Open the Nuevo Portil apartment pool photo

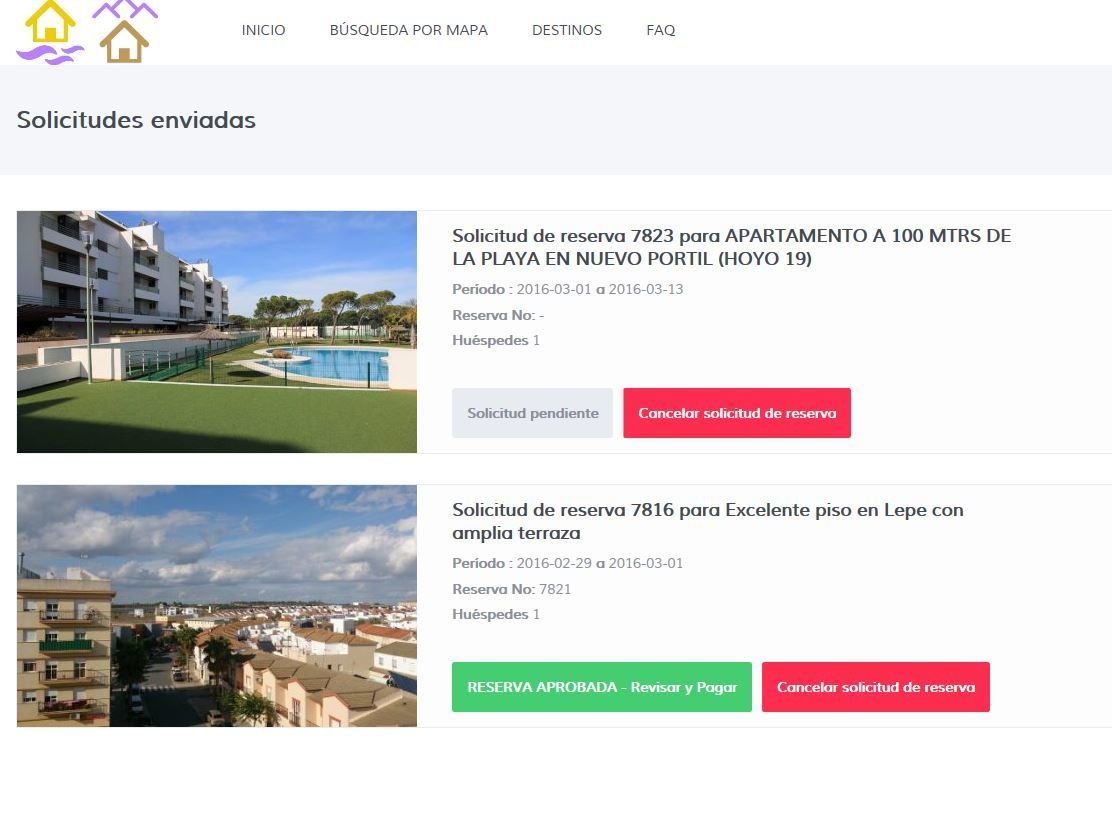[x=217, y=332]
